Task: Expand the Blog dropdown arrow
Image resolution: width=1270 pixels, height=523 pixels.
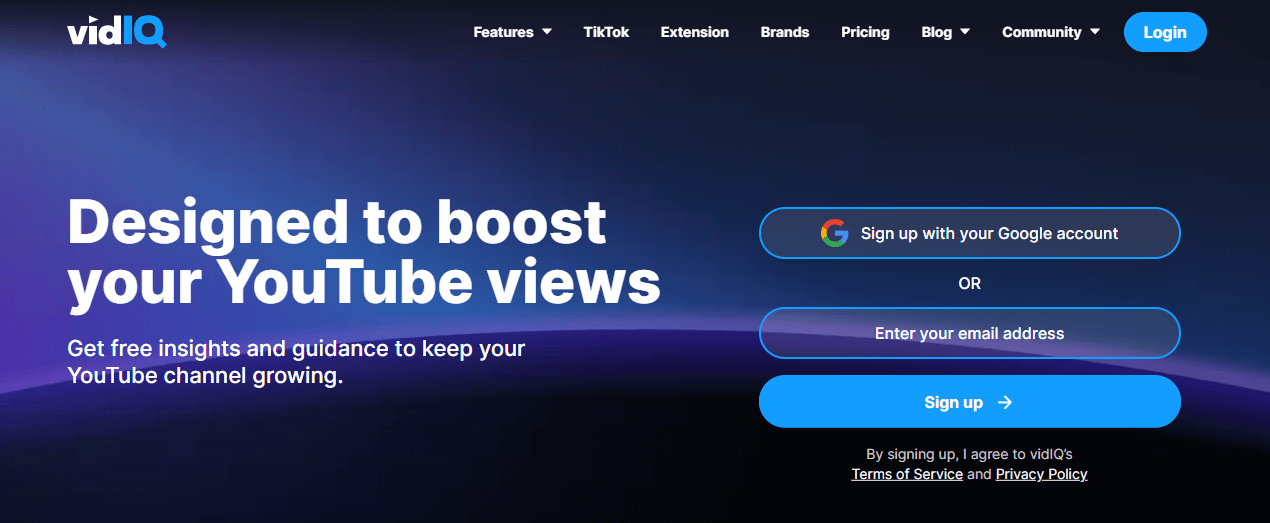Action: point(965,32)
